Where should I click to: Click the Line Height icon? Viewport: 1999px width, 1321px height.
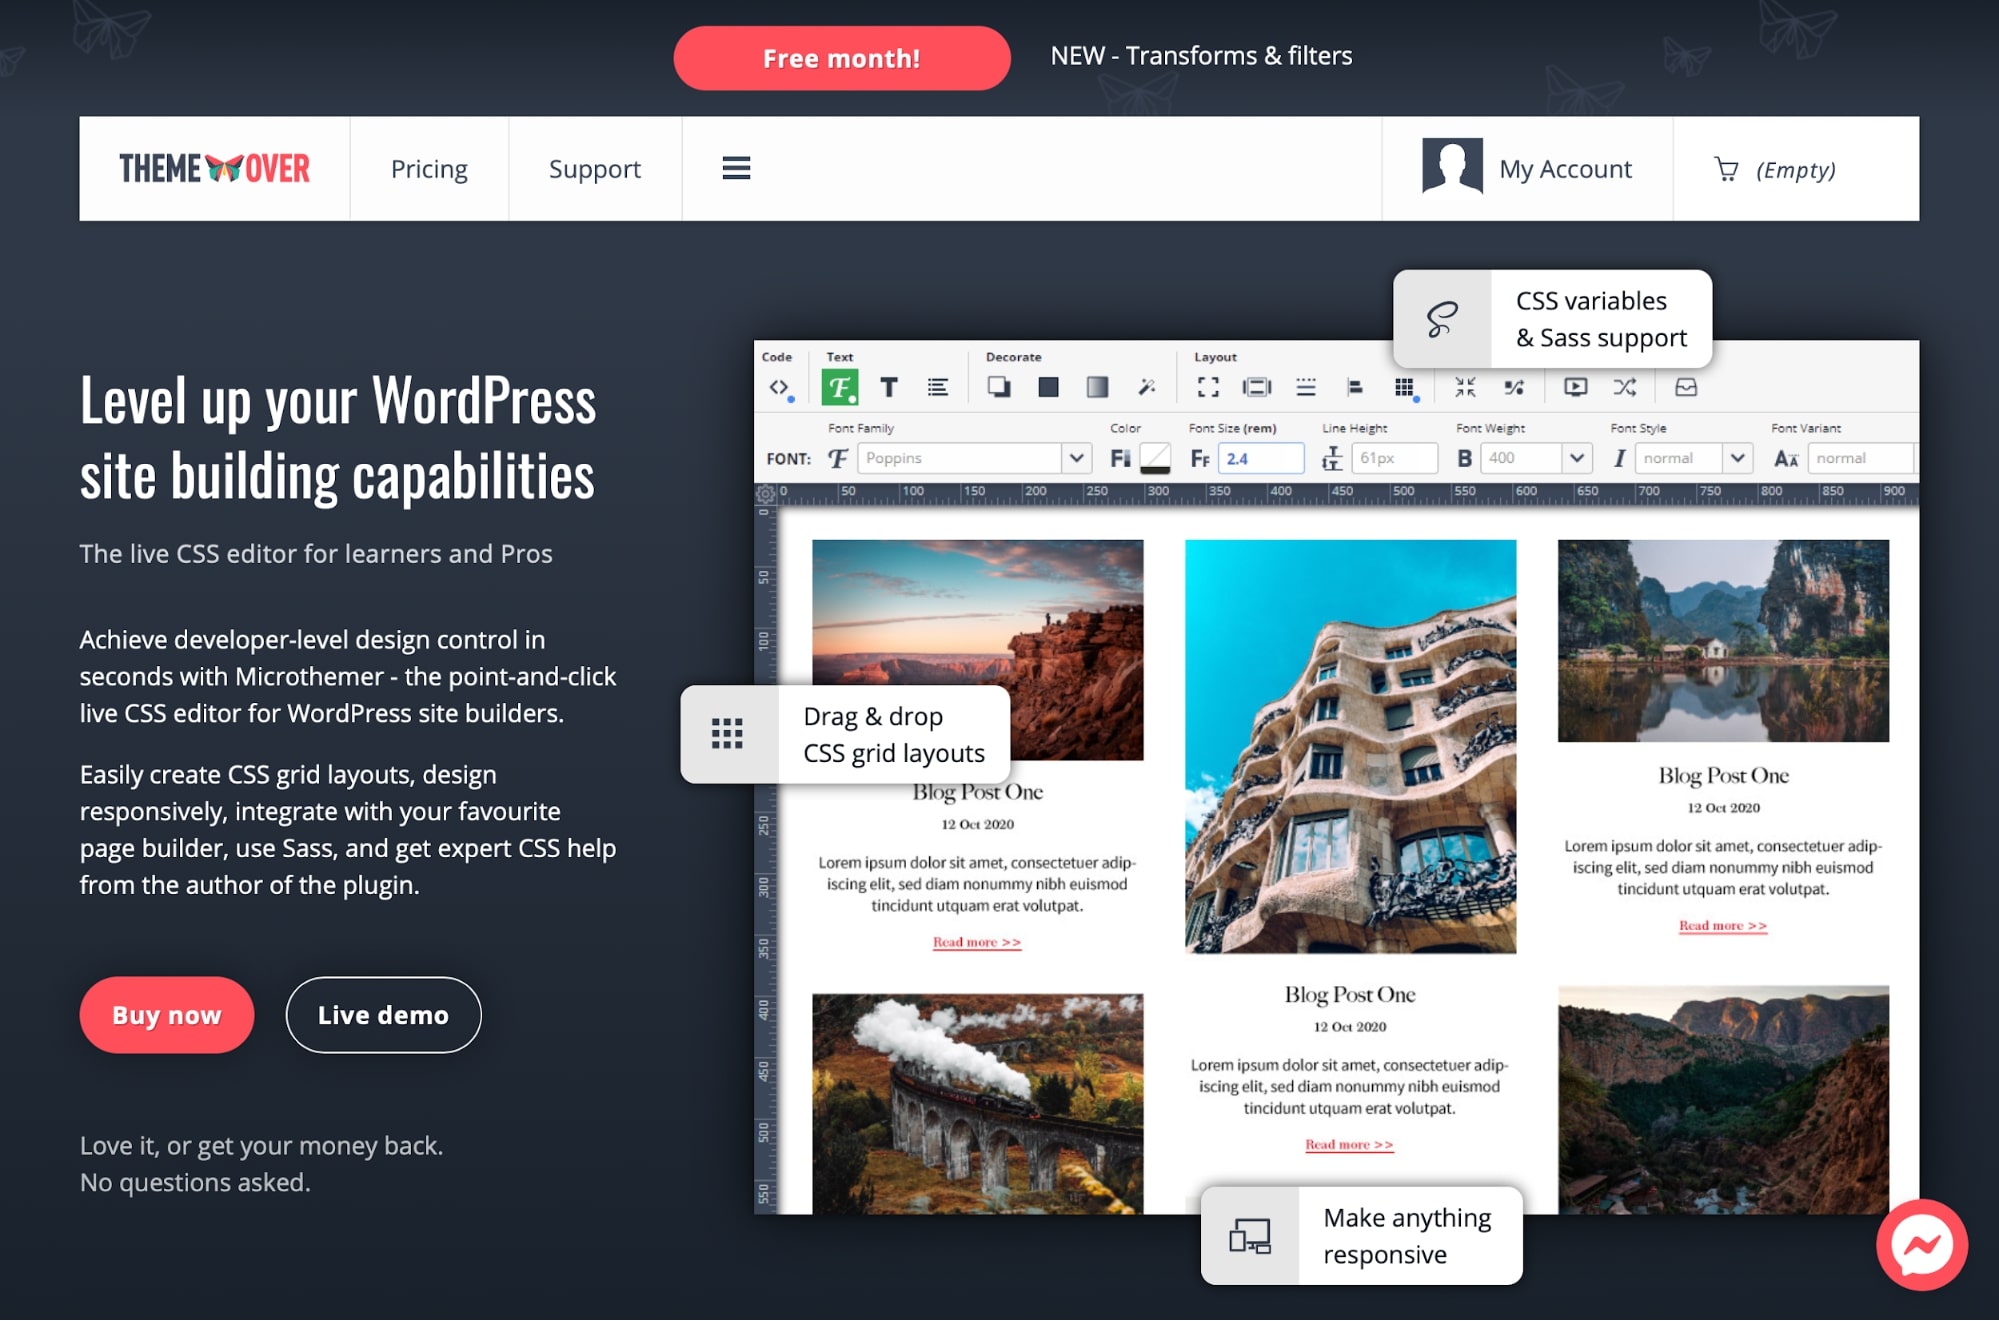point(1332,458)
